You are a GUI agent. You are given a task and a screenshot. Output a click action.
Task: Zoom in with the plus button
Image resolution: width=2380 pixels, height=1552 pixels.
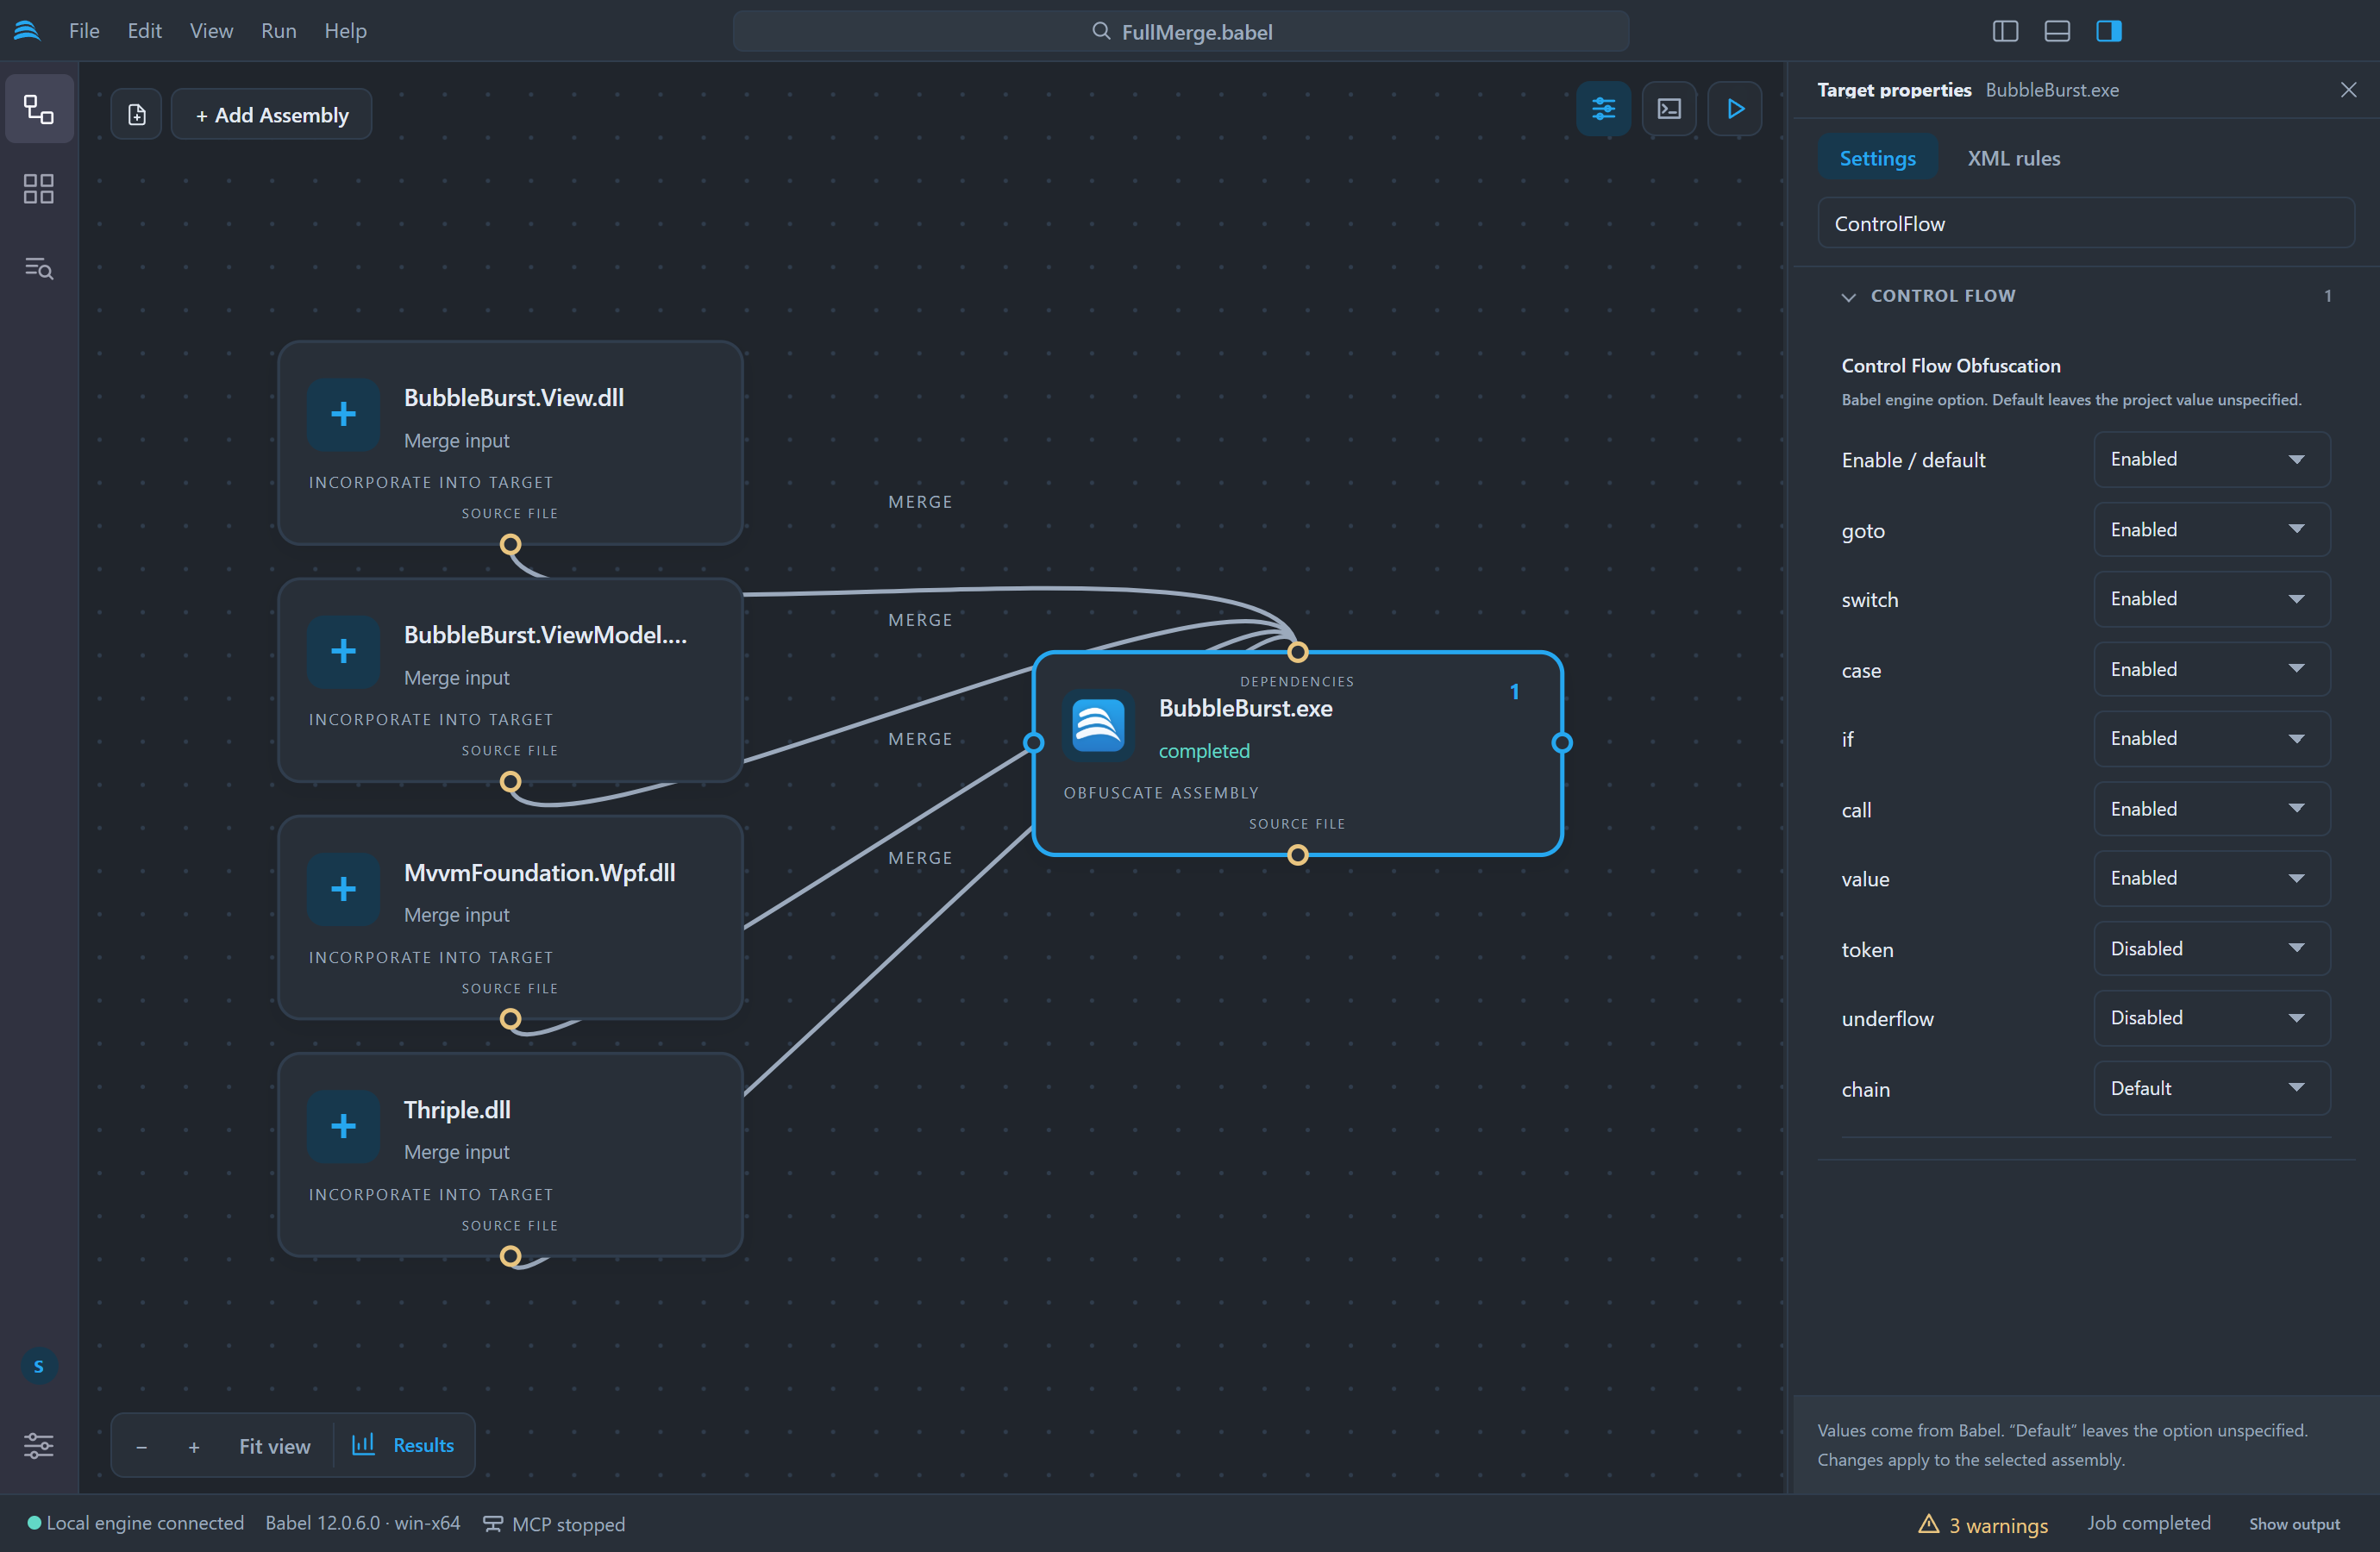tap(194, 1446)
